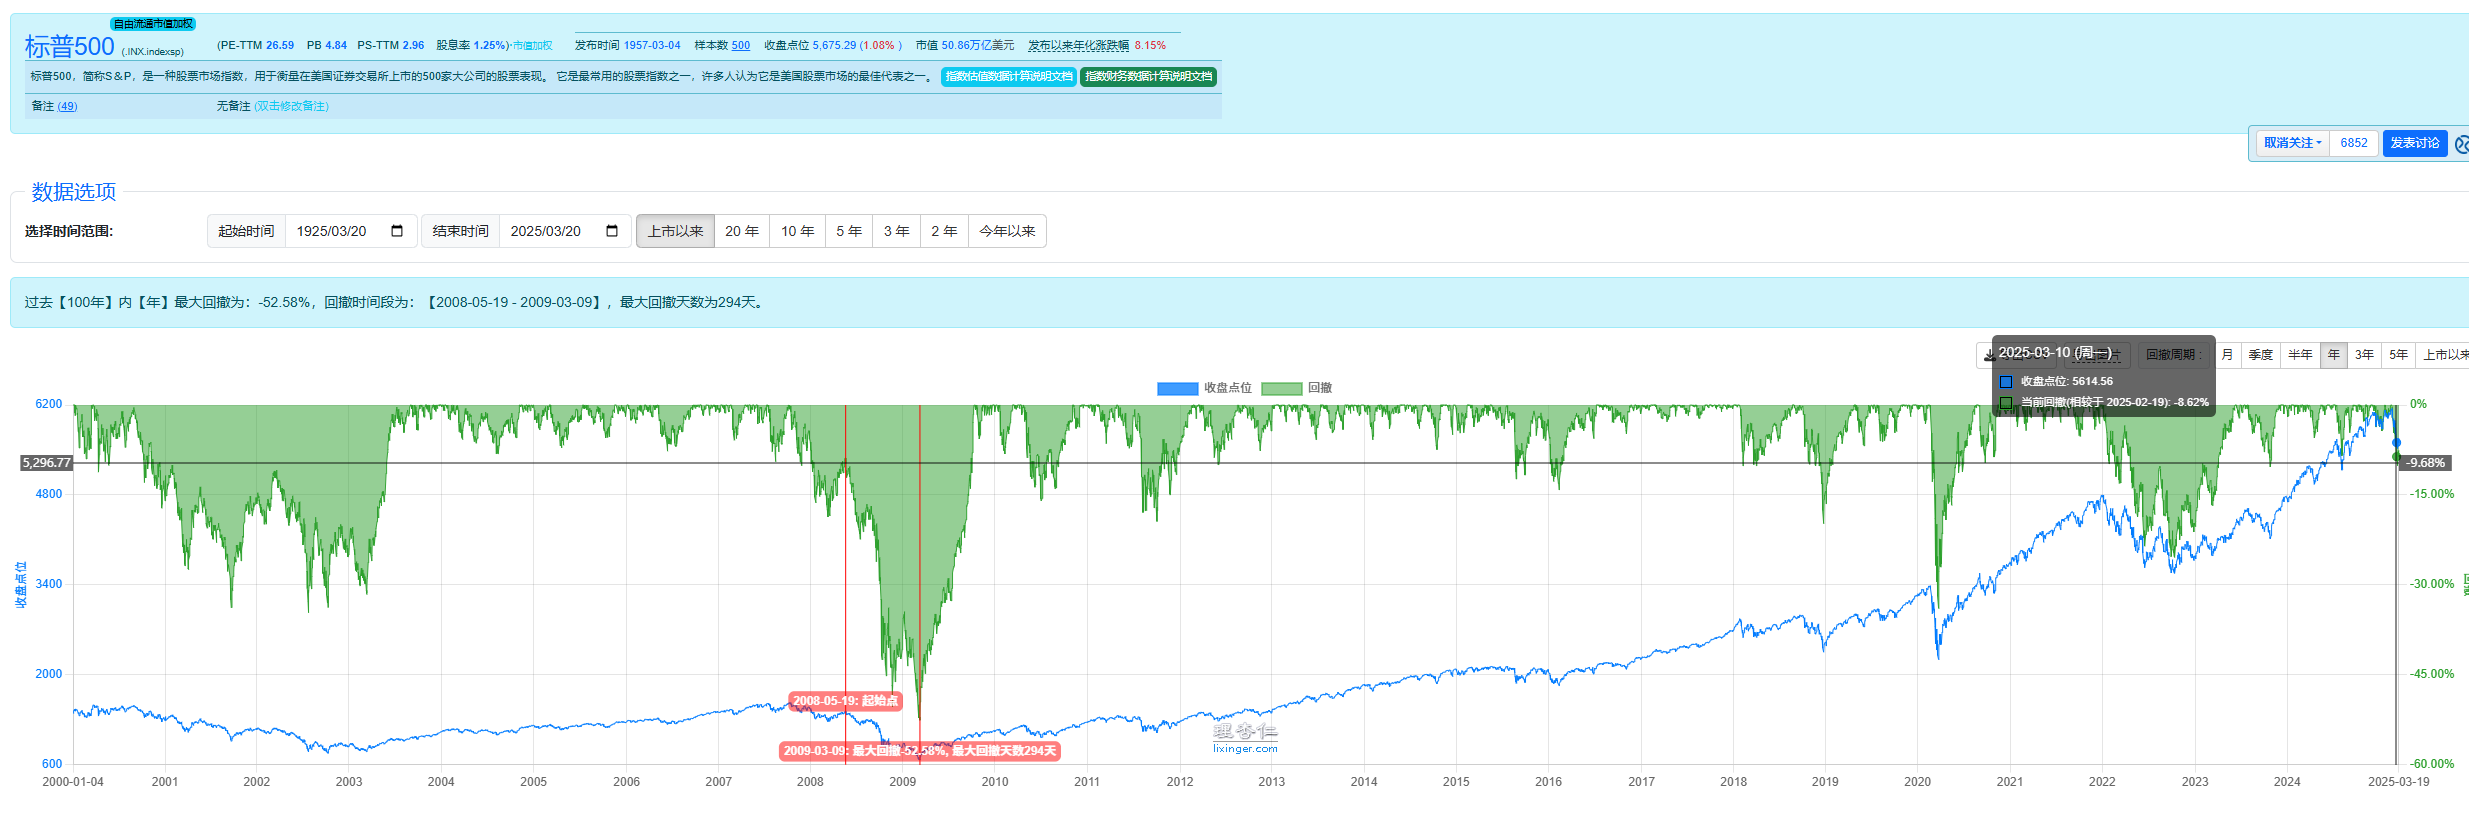Click the circular icon beside 发表讨论

2461,144
